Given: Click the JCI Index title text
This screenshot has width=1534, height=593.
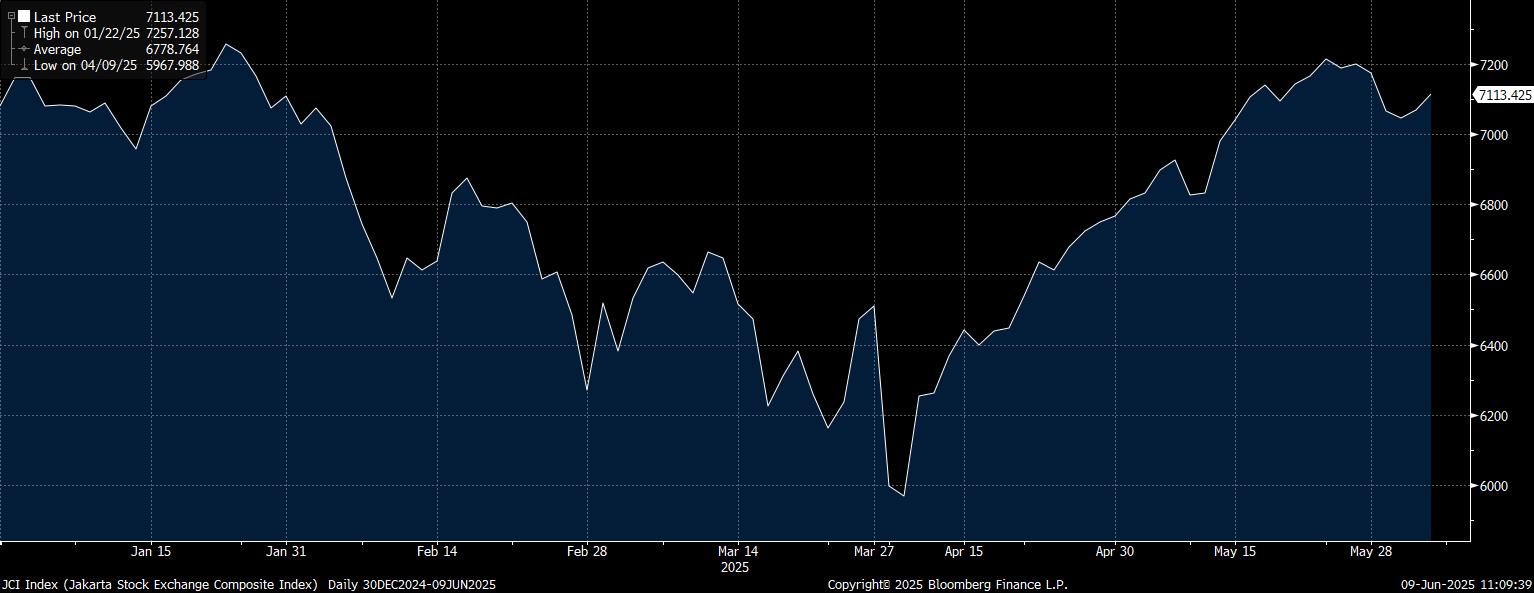Looking at the screenshot, I should click(160, 584).
